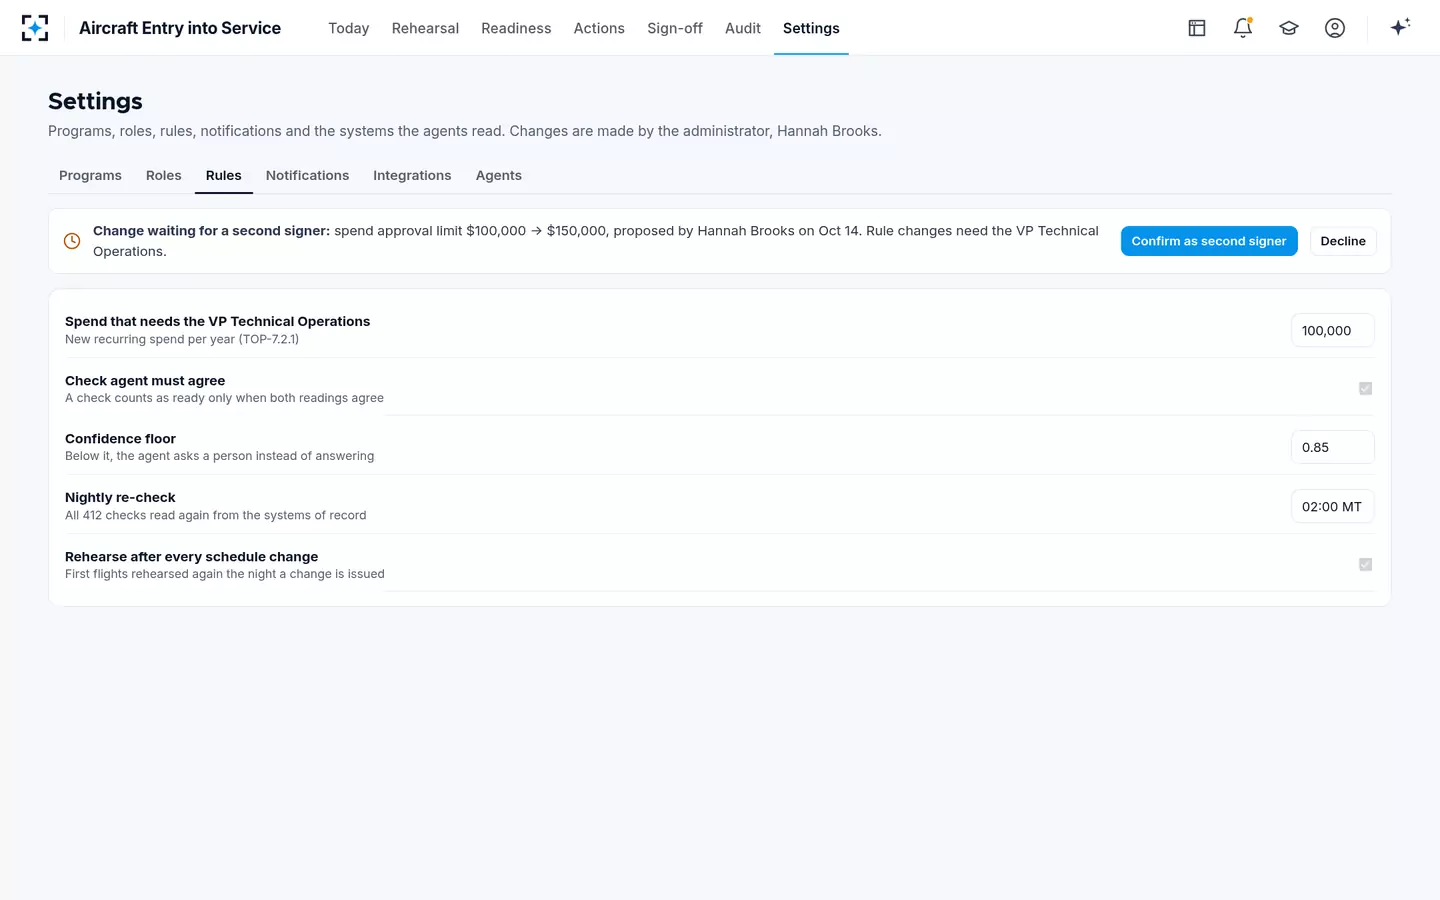Switch to the Integrations tab
This screenshot has width=1440, height=900.
click(x=412, y=175)
